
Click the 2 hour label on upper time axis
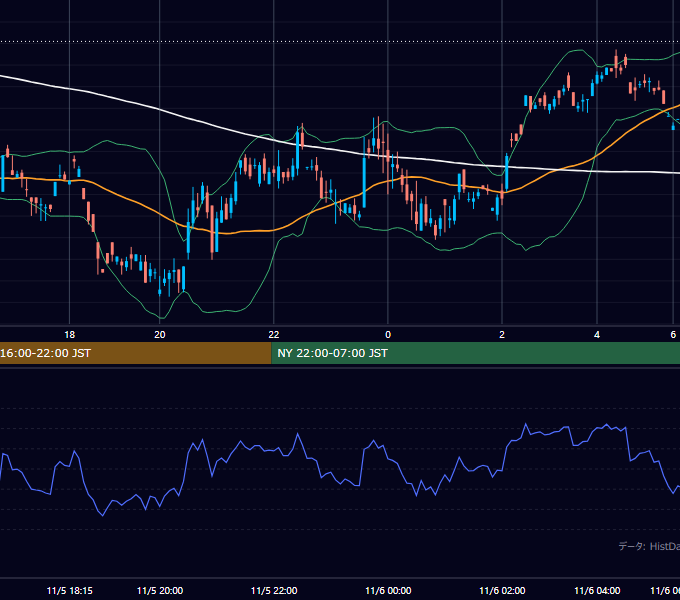(502, 335)
